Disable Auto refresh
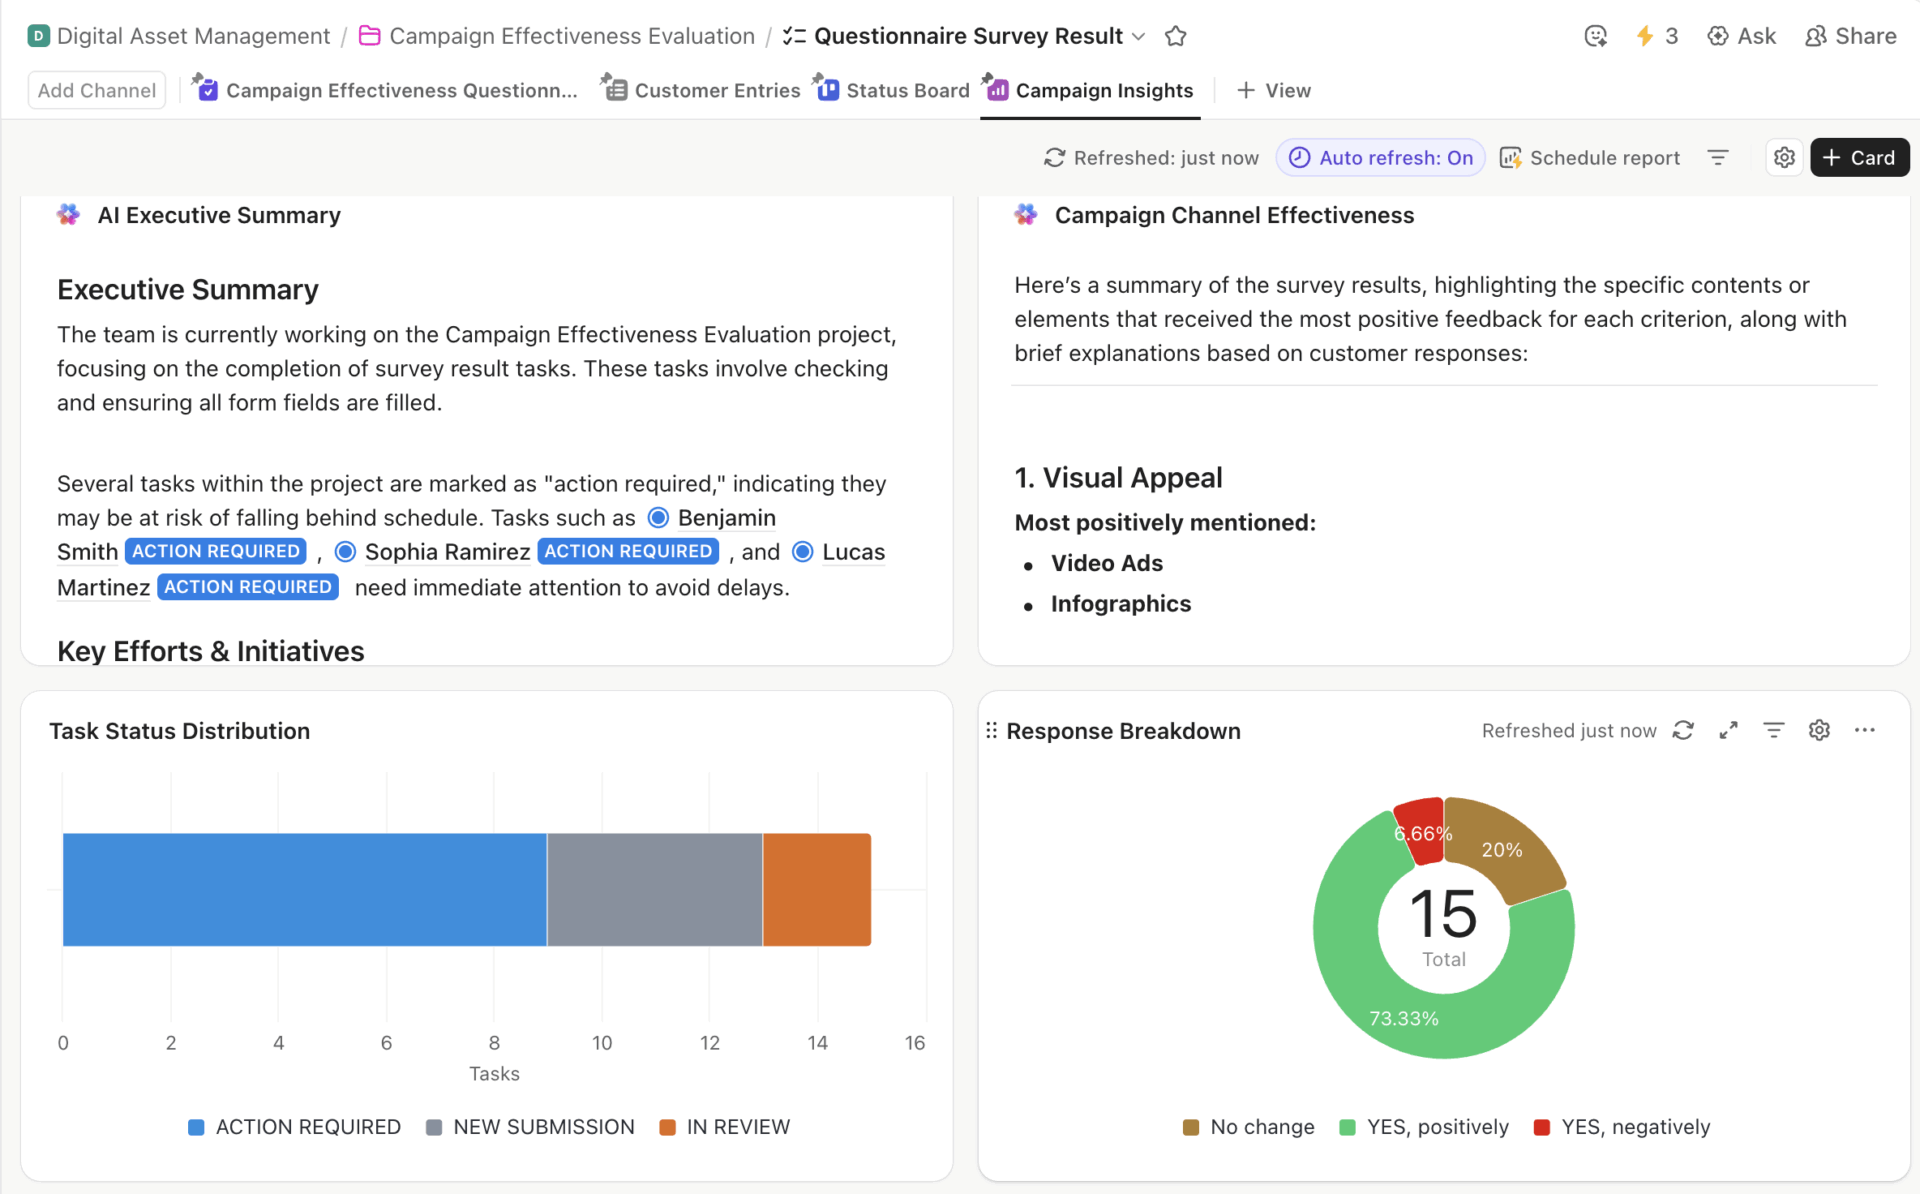This screenshot has height=1194, width=1920. 1380,157
